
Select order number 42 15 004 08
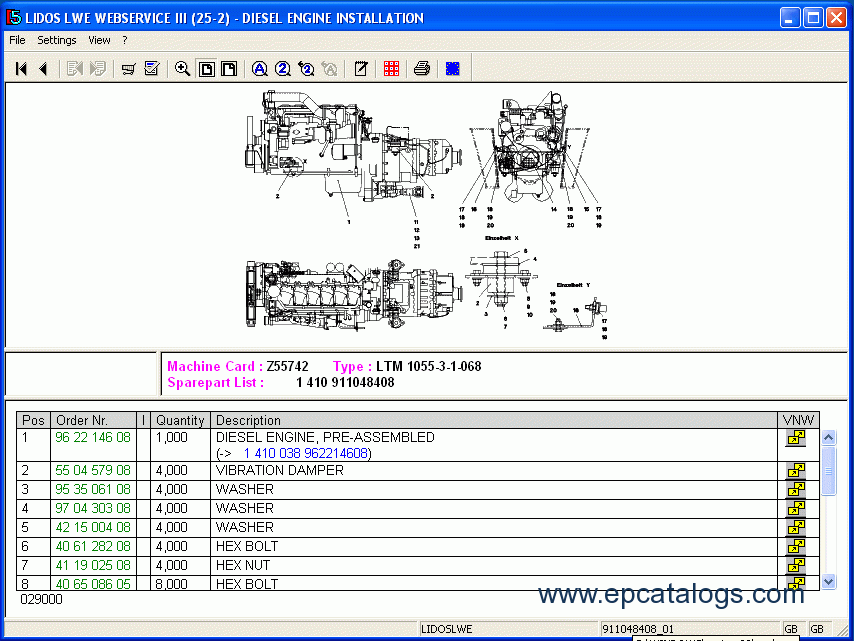tap(93, 528)
